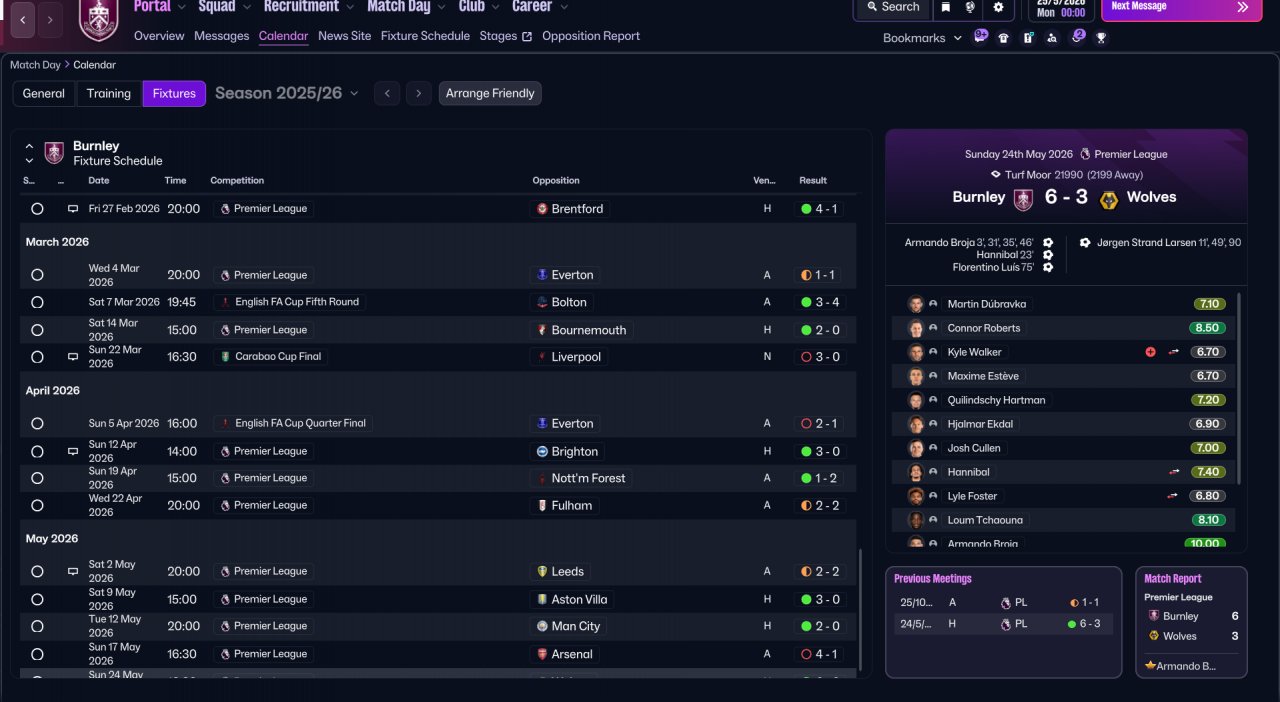
Task: Click Kyle Walker's substitution arrows icon
Action: [1174, 352]
